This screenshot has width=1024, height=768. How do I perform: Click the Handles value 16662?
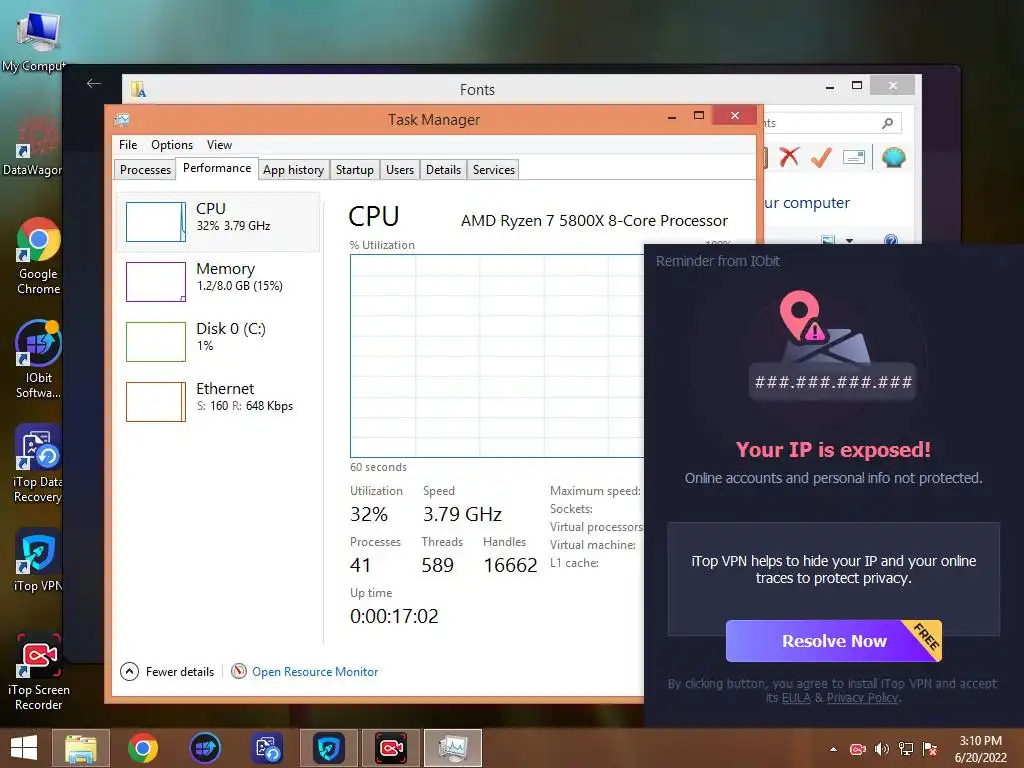point(510,565)
